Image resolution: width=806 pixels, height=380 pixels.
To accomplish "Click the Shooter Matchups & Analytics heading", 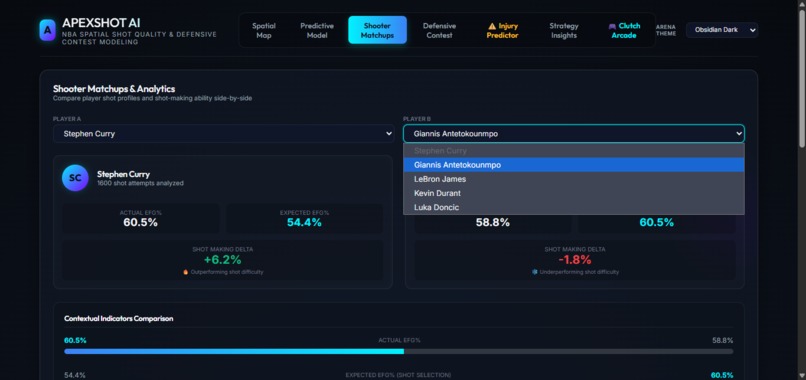I will pos(114,89).
